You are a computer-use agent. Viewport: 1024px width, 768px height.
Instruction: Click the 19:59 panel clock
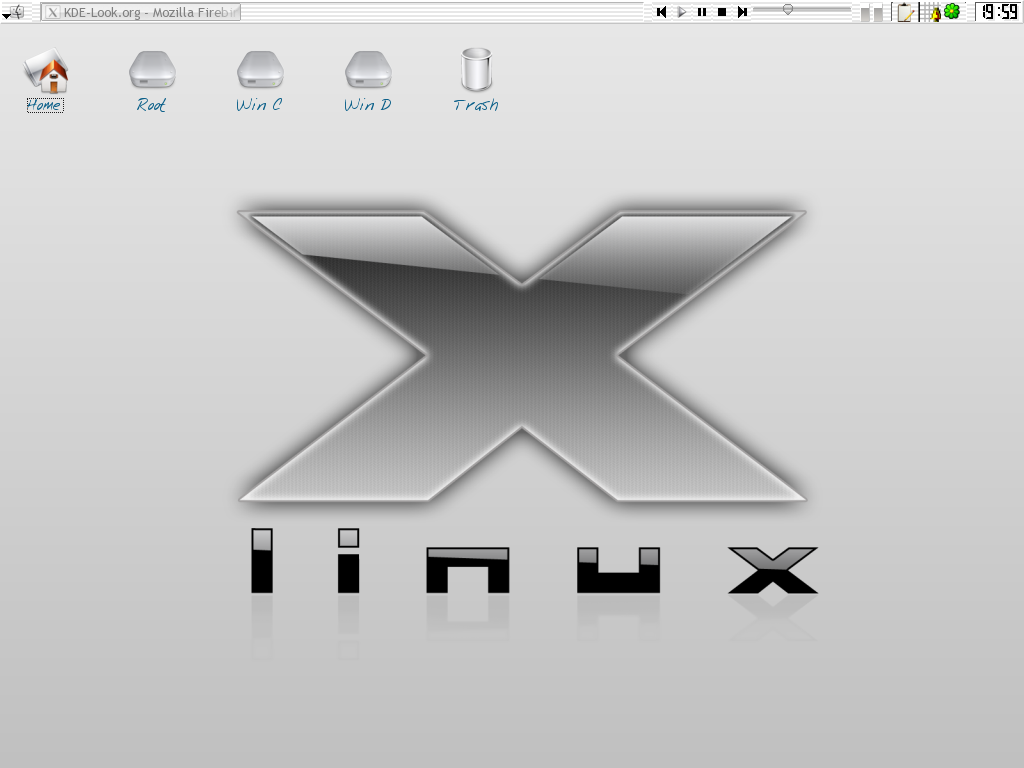coord(999,12)
